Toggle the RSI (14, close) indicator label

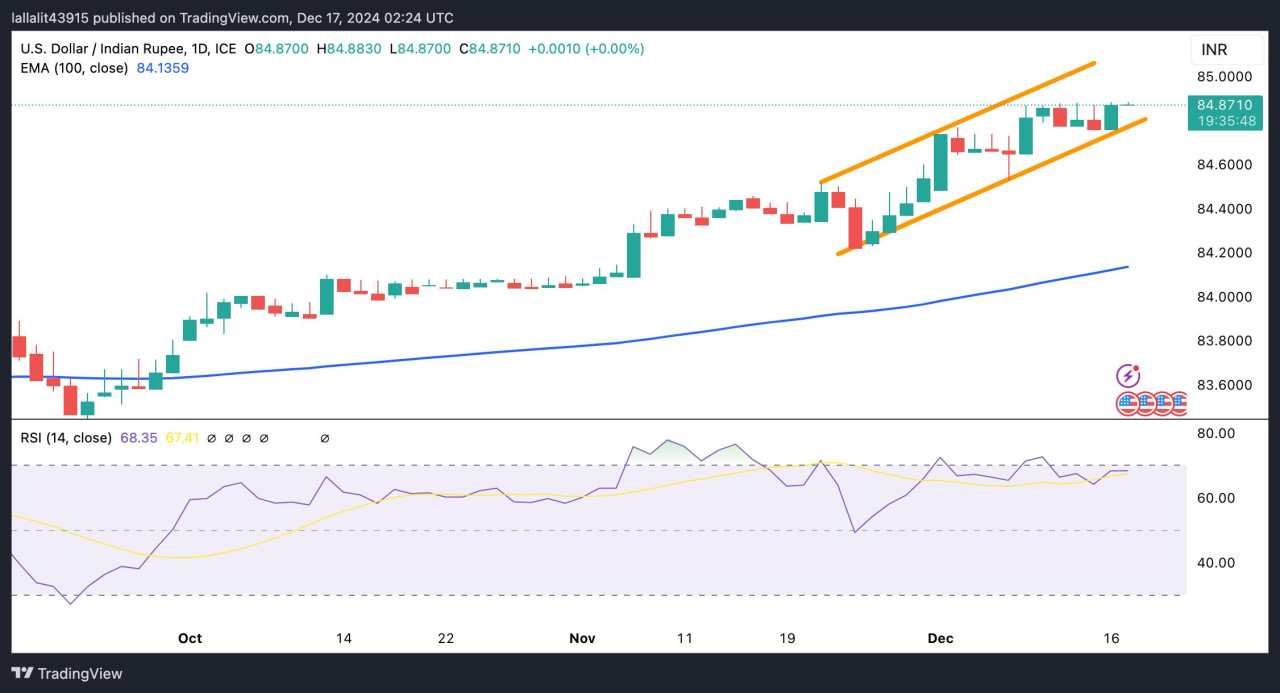tap(66, 438)
